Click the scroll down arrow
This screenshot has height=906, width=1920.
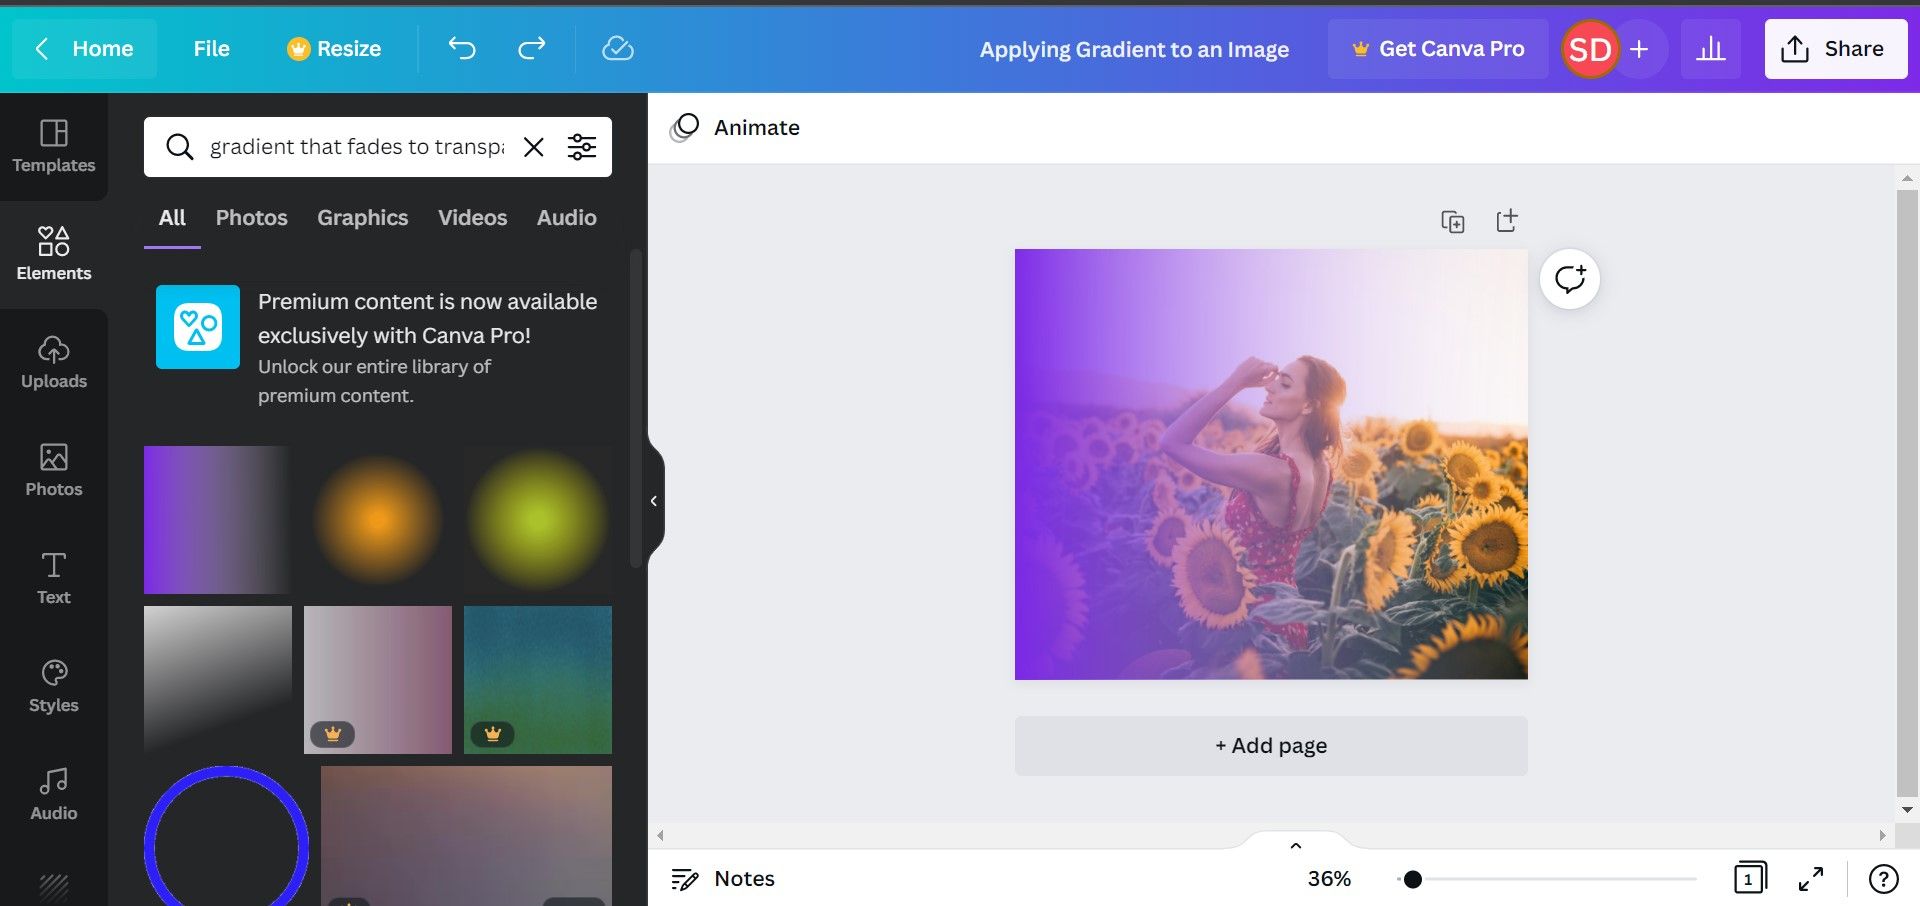1907,810
